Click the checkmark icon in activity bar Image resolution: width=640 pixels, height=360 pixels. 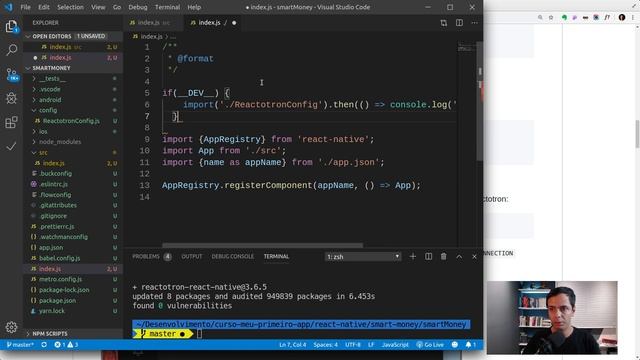point(11,146)
